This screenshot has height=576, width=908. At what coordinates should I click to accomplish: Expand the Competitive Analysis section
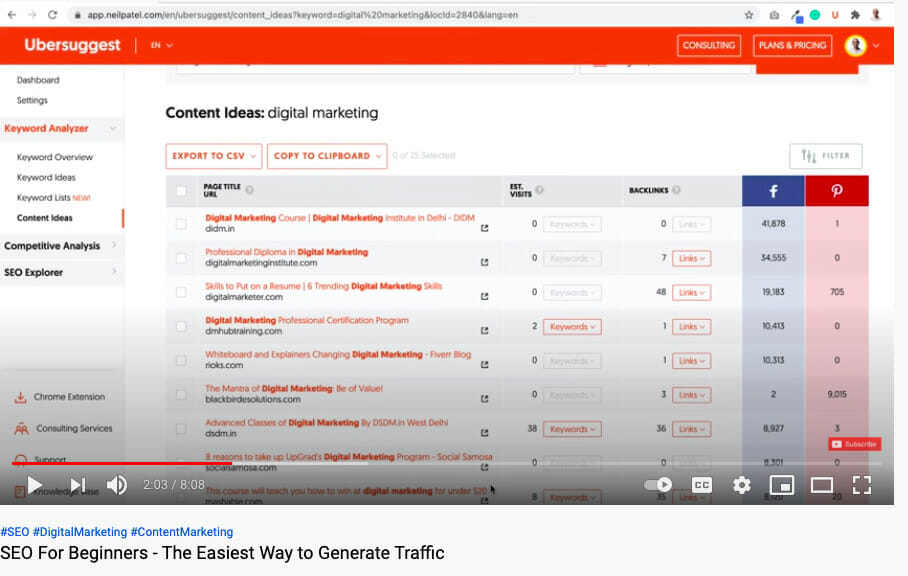pos(61,245)
